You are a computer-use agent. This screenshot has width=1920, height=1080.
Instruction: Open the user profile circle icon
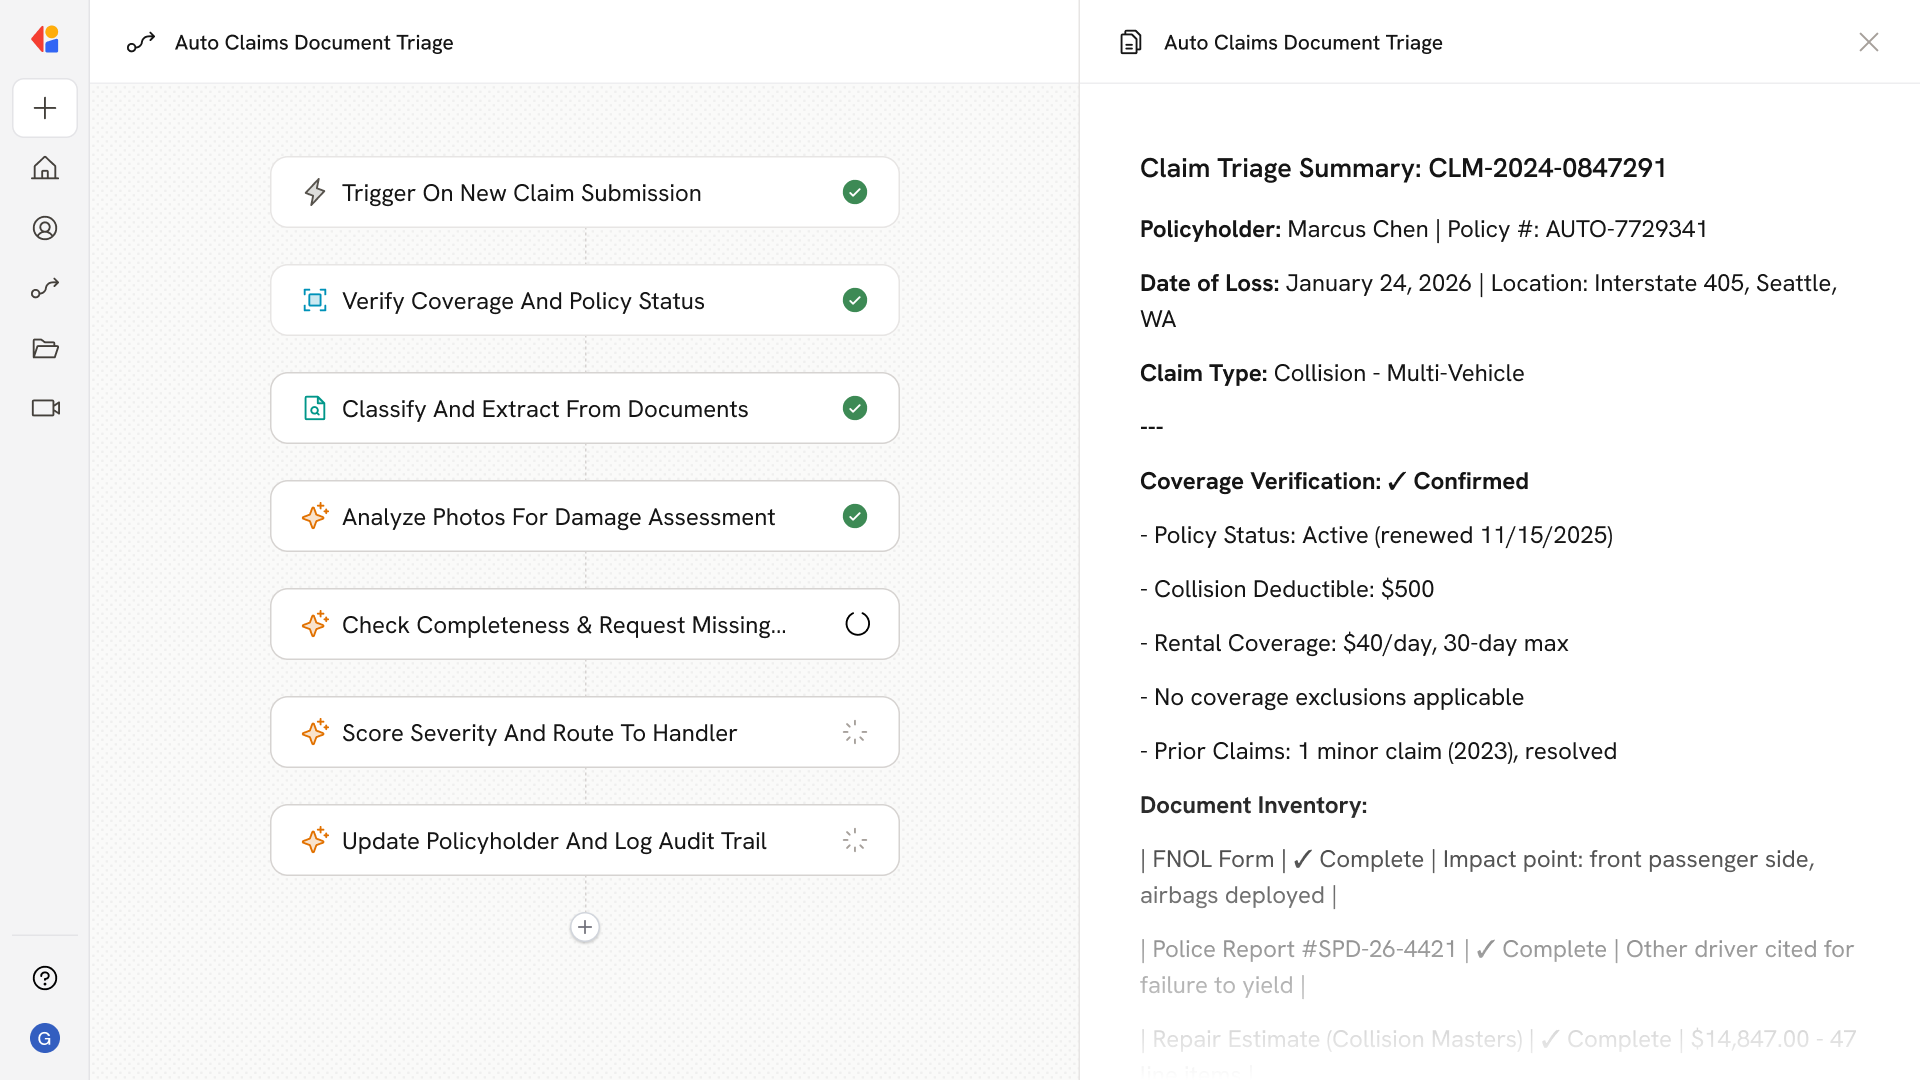pos(45,228)
